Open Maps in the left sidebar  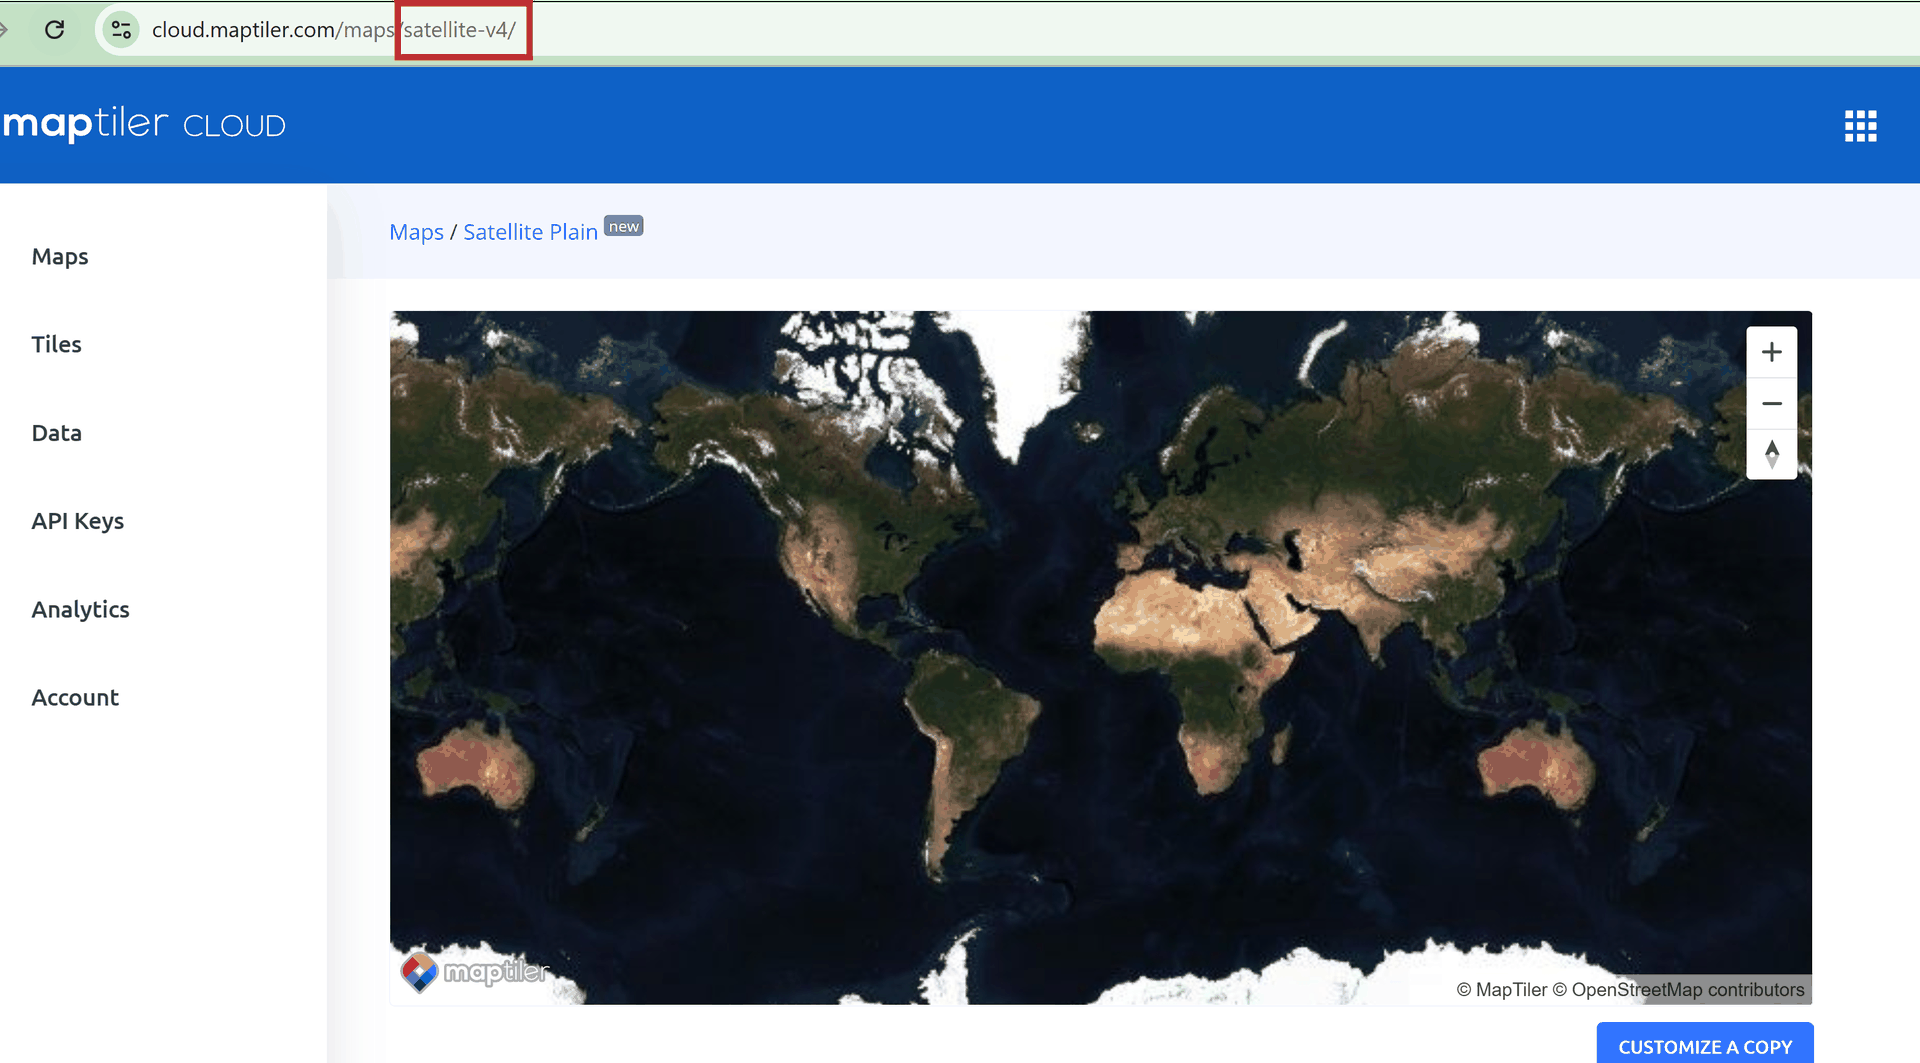tap(60, 257)
